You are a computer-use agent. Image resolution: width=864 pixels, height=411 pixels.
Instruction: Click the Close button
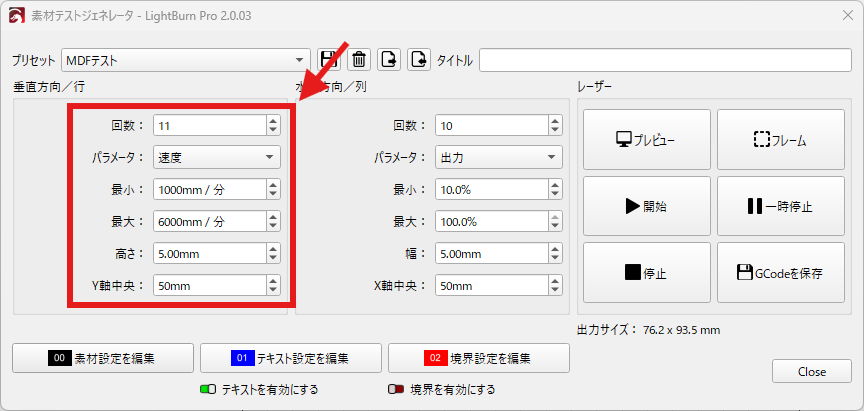pyautogui.click(x=811, y=371)
